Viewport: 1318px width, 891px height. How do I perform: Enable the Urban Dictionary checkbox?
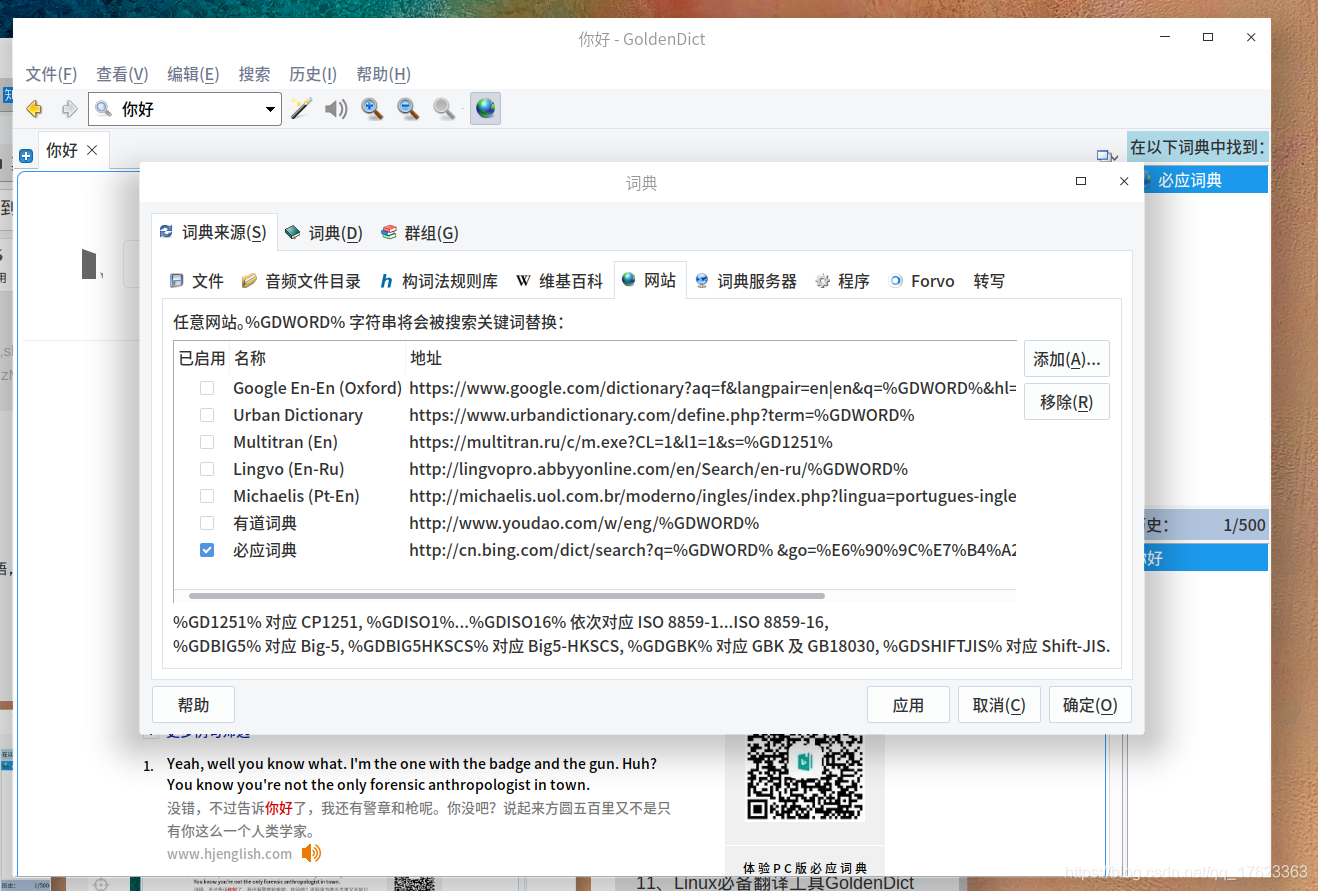[207, 415]
